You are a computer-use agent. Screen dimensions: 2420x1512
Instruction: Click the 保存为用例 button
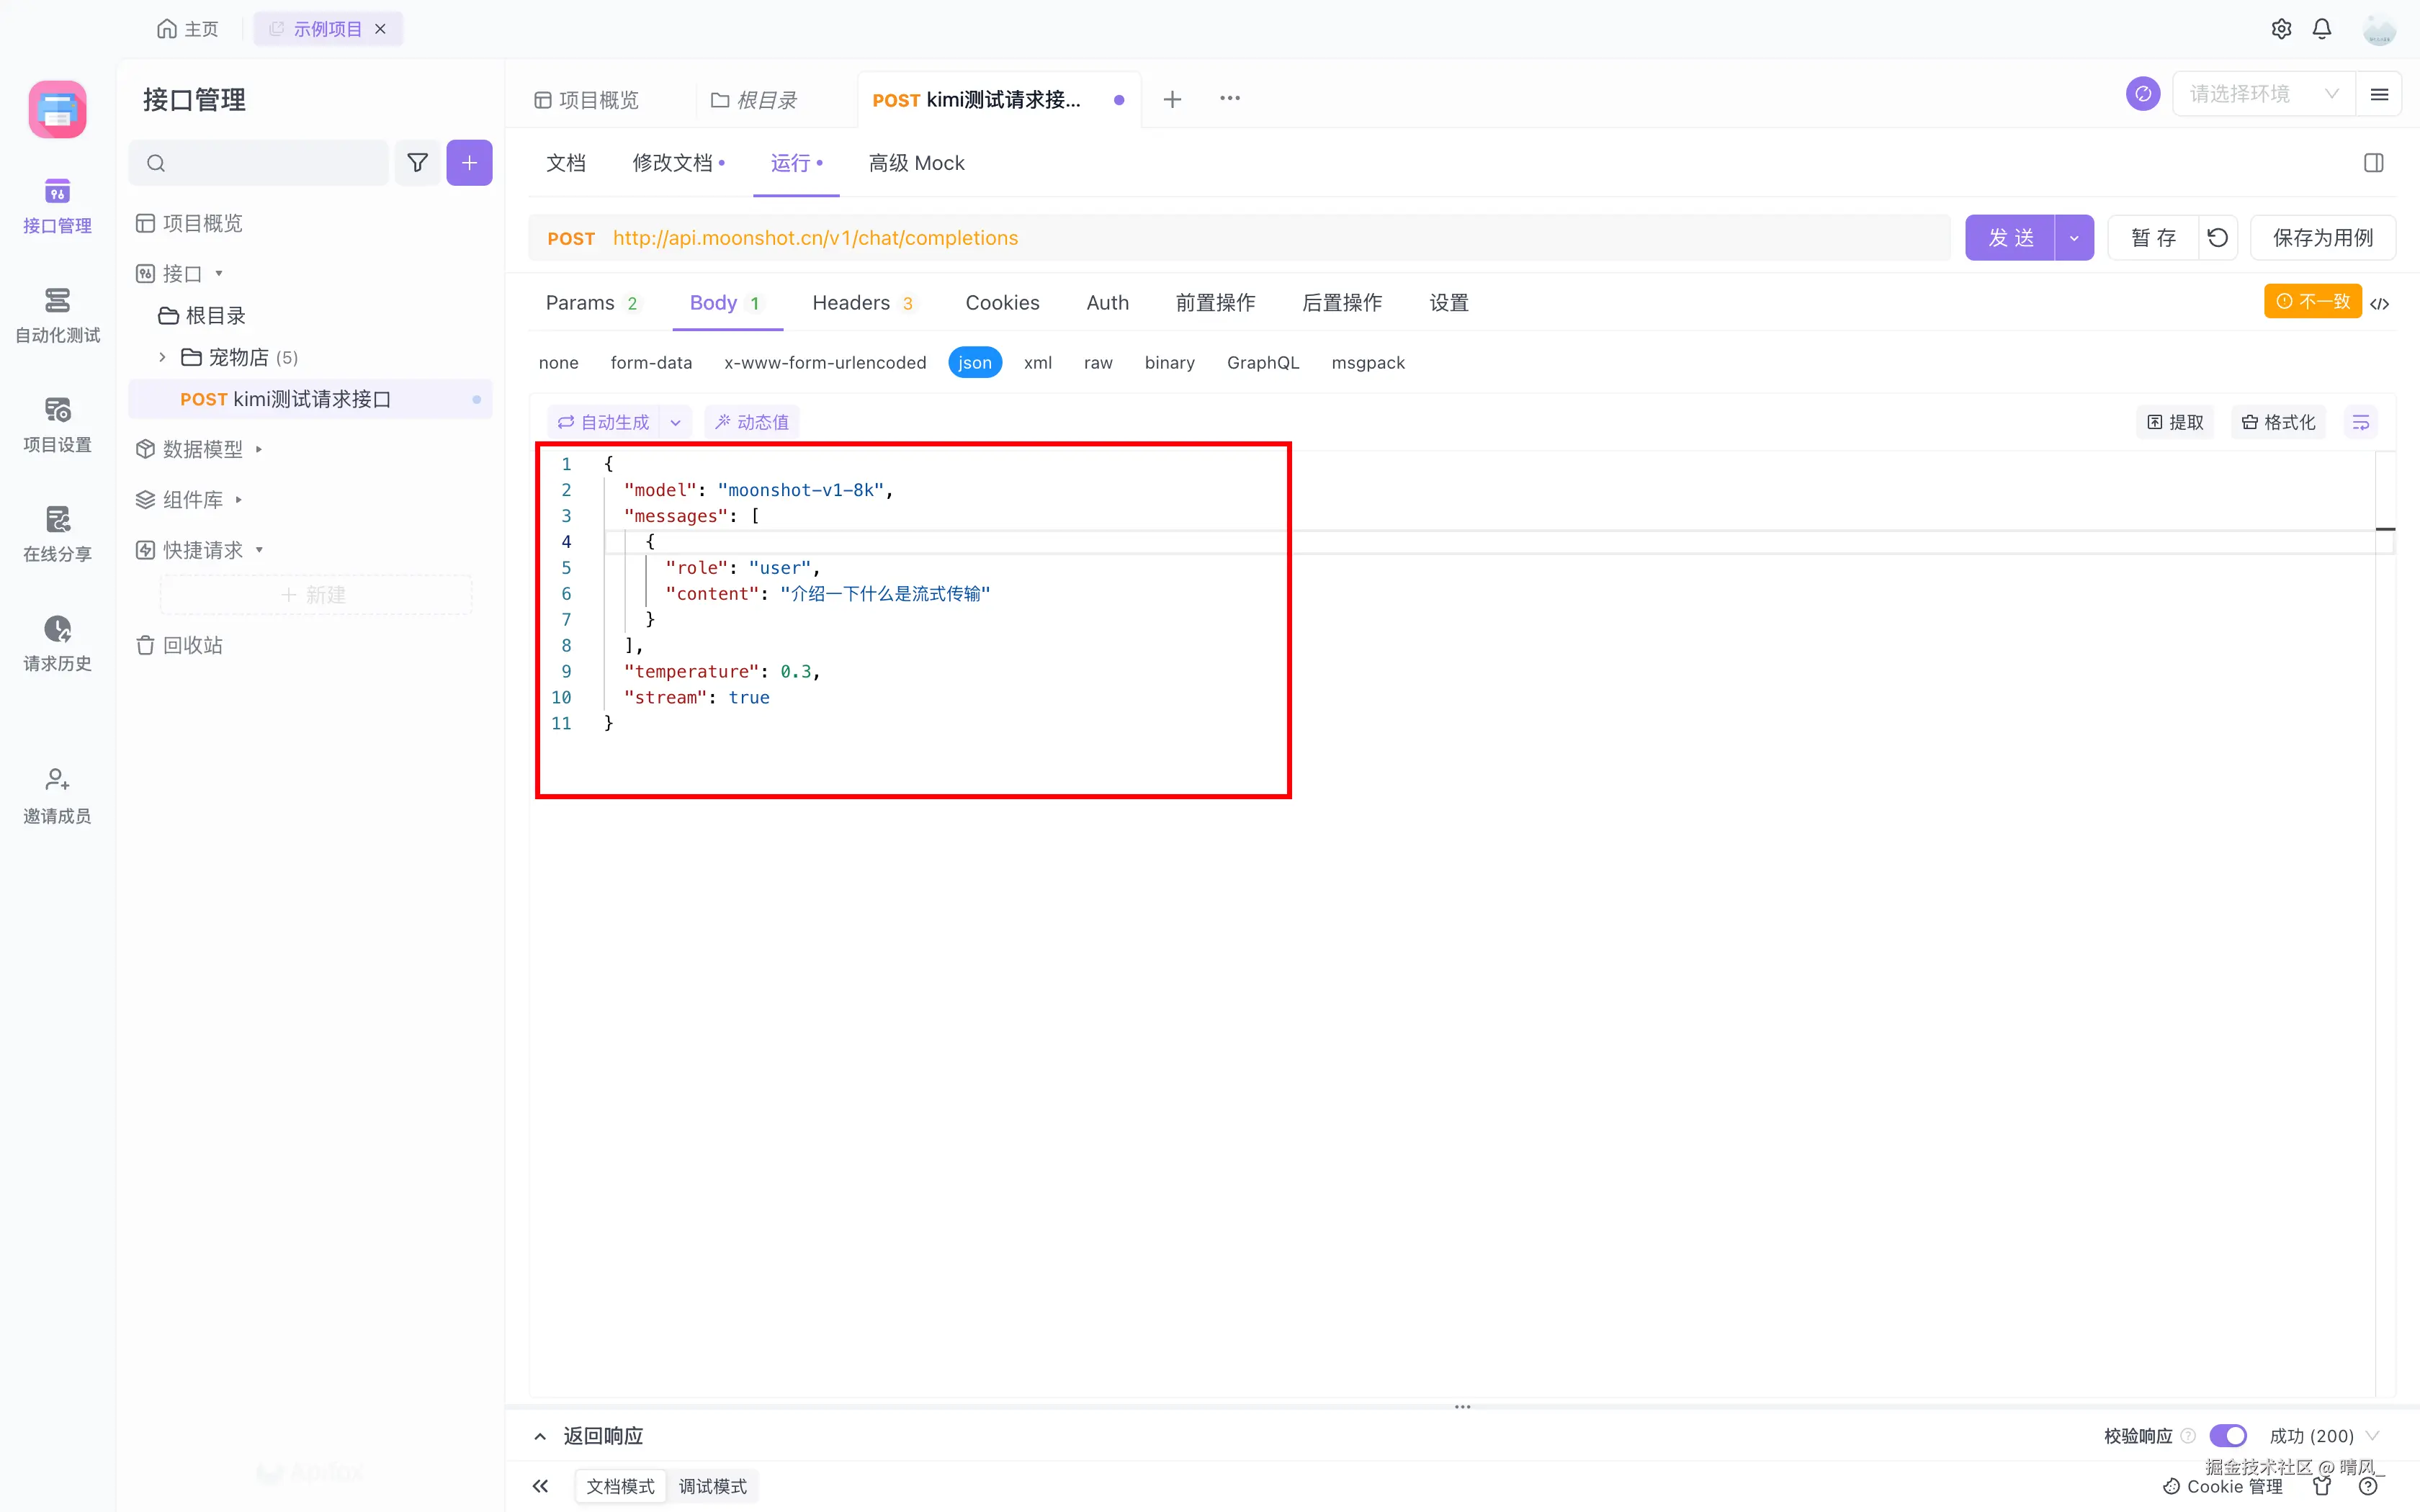pyautogui.click(x=2322, y=238)
